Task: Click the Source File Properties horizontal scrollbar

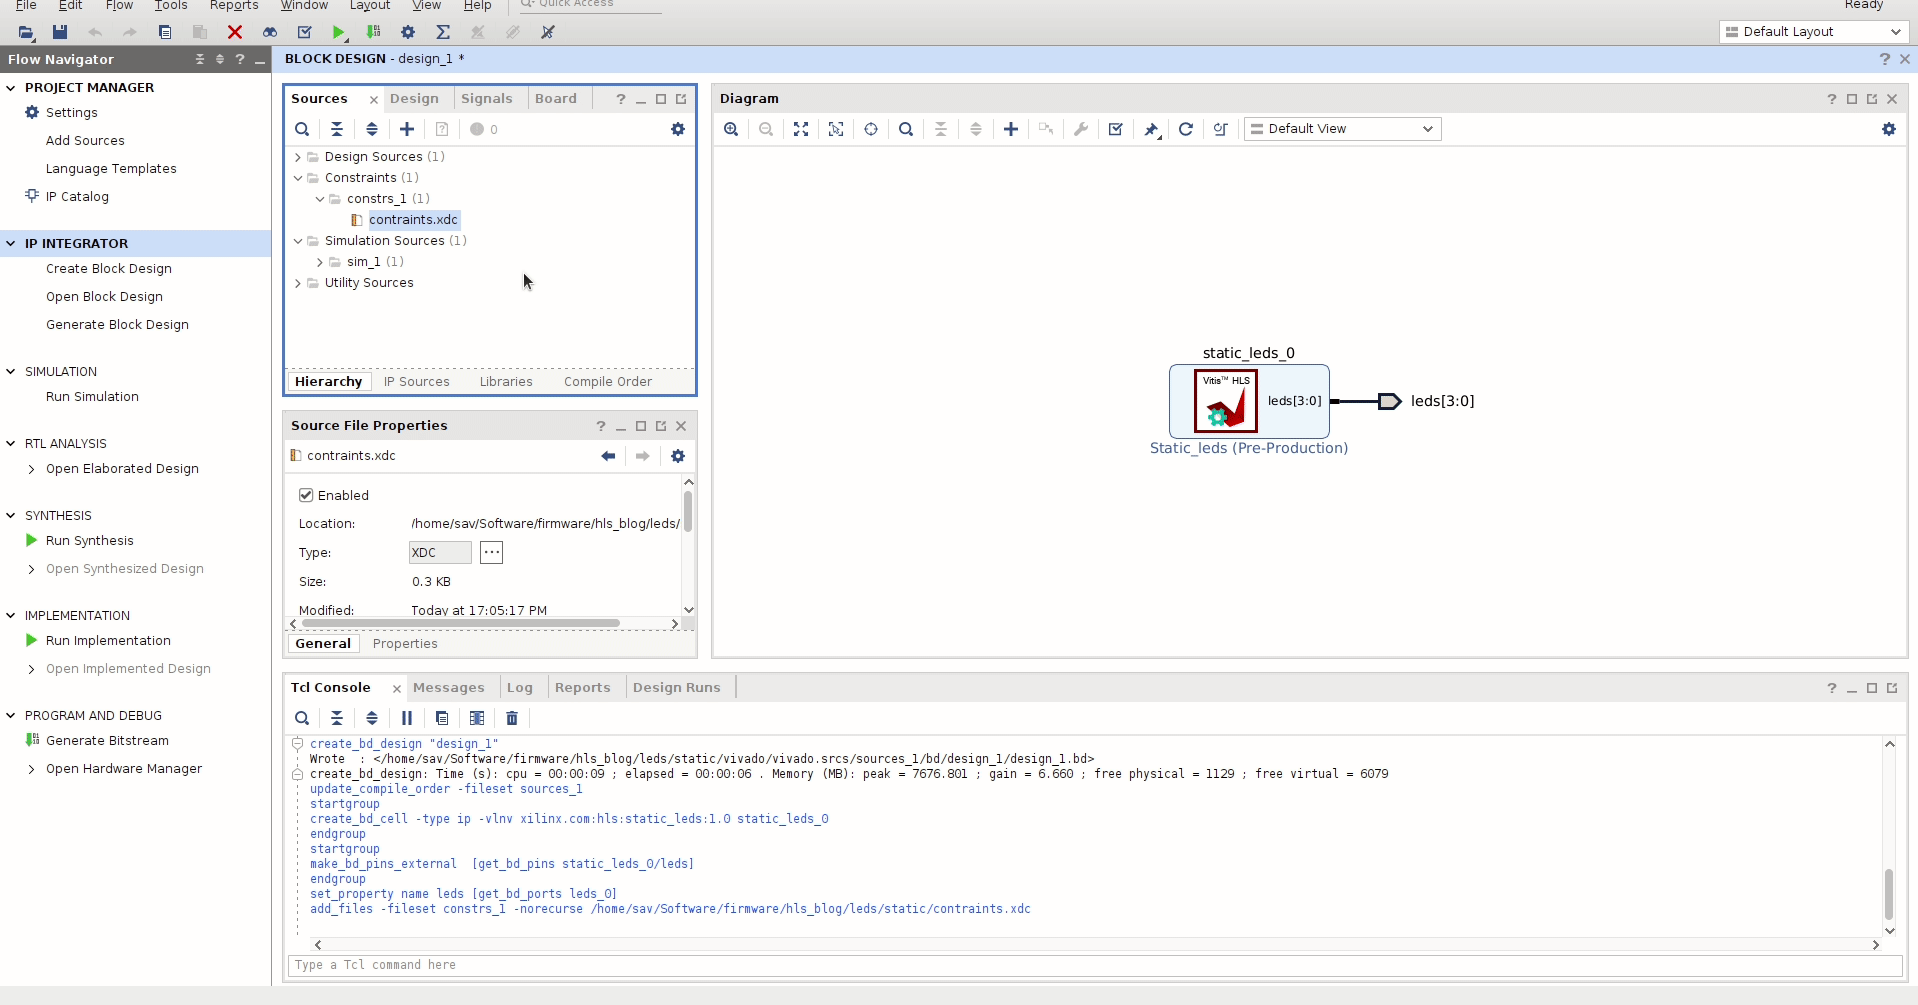Action: pos(460,624)
